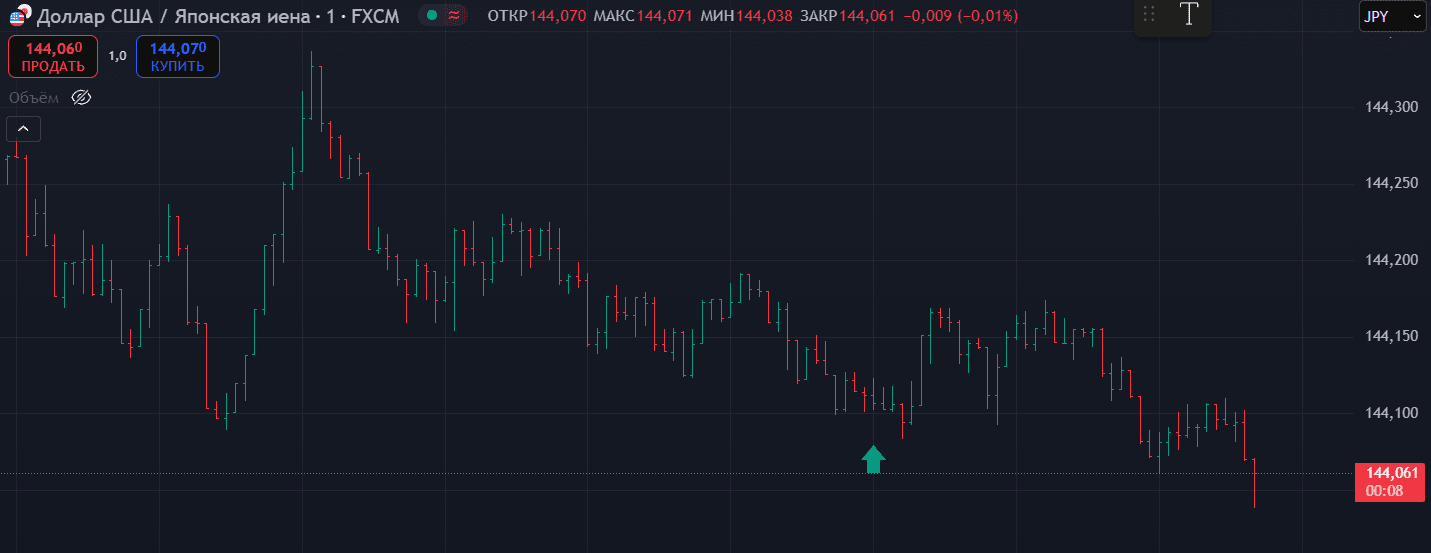Click the ЗАКР close price value

tap(867, 16)
